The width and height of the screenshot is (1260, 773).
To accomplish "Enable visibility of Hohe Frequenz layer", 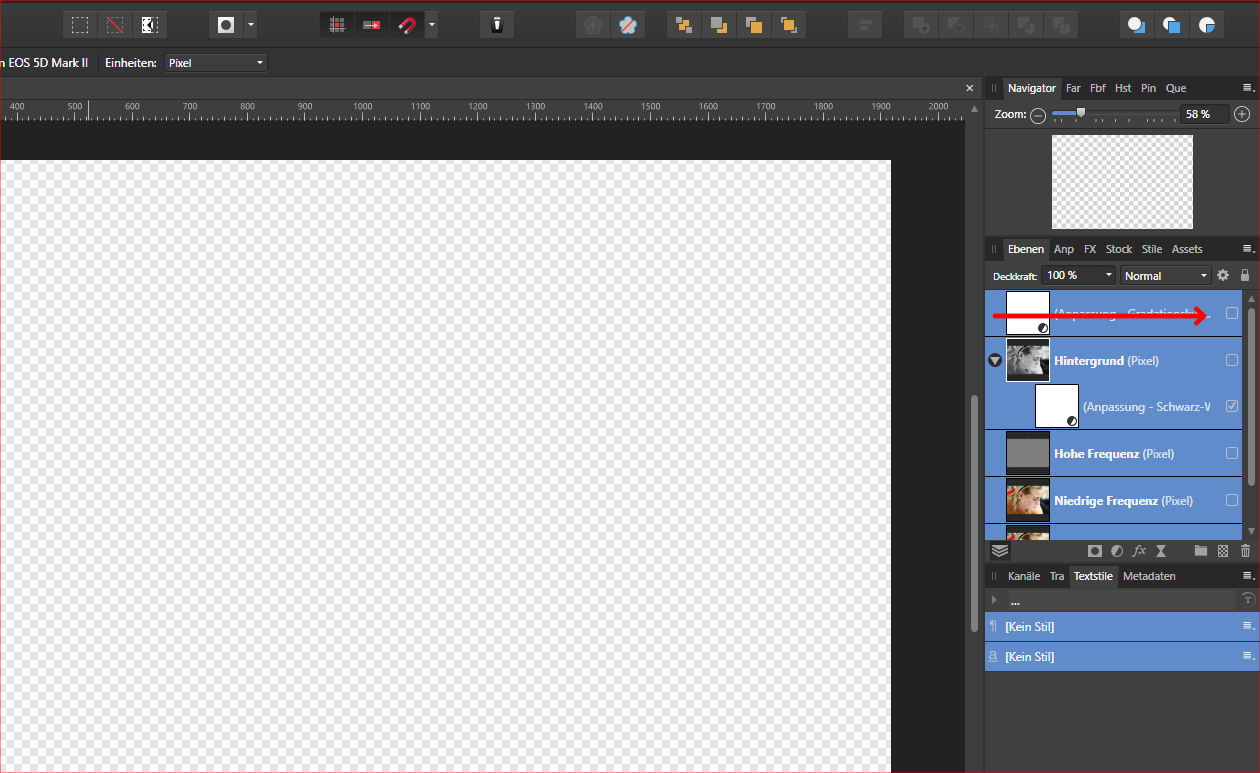I will point(1232,453).
